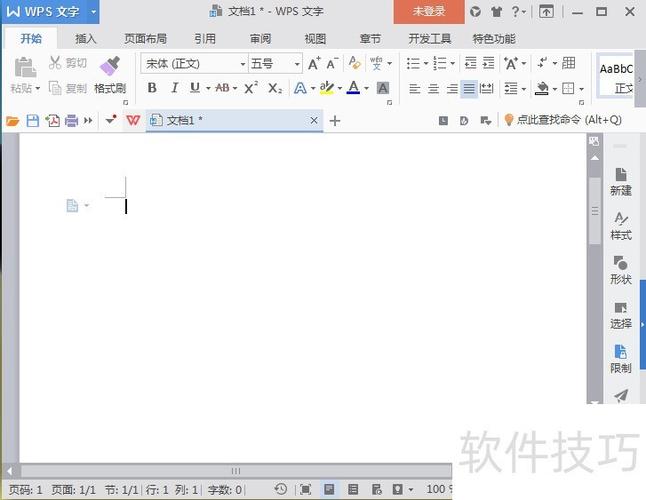Screen dimensions: 646x500
Task: Click the superscript X² icon
Action: [251, 88]
